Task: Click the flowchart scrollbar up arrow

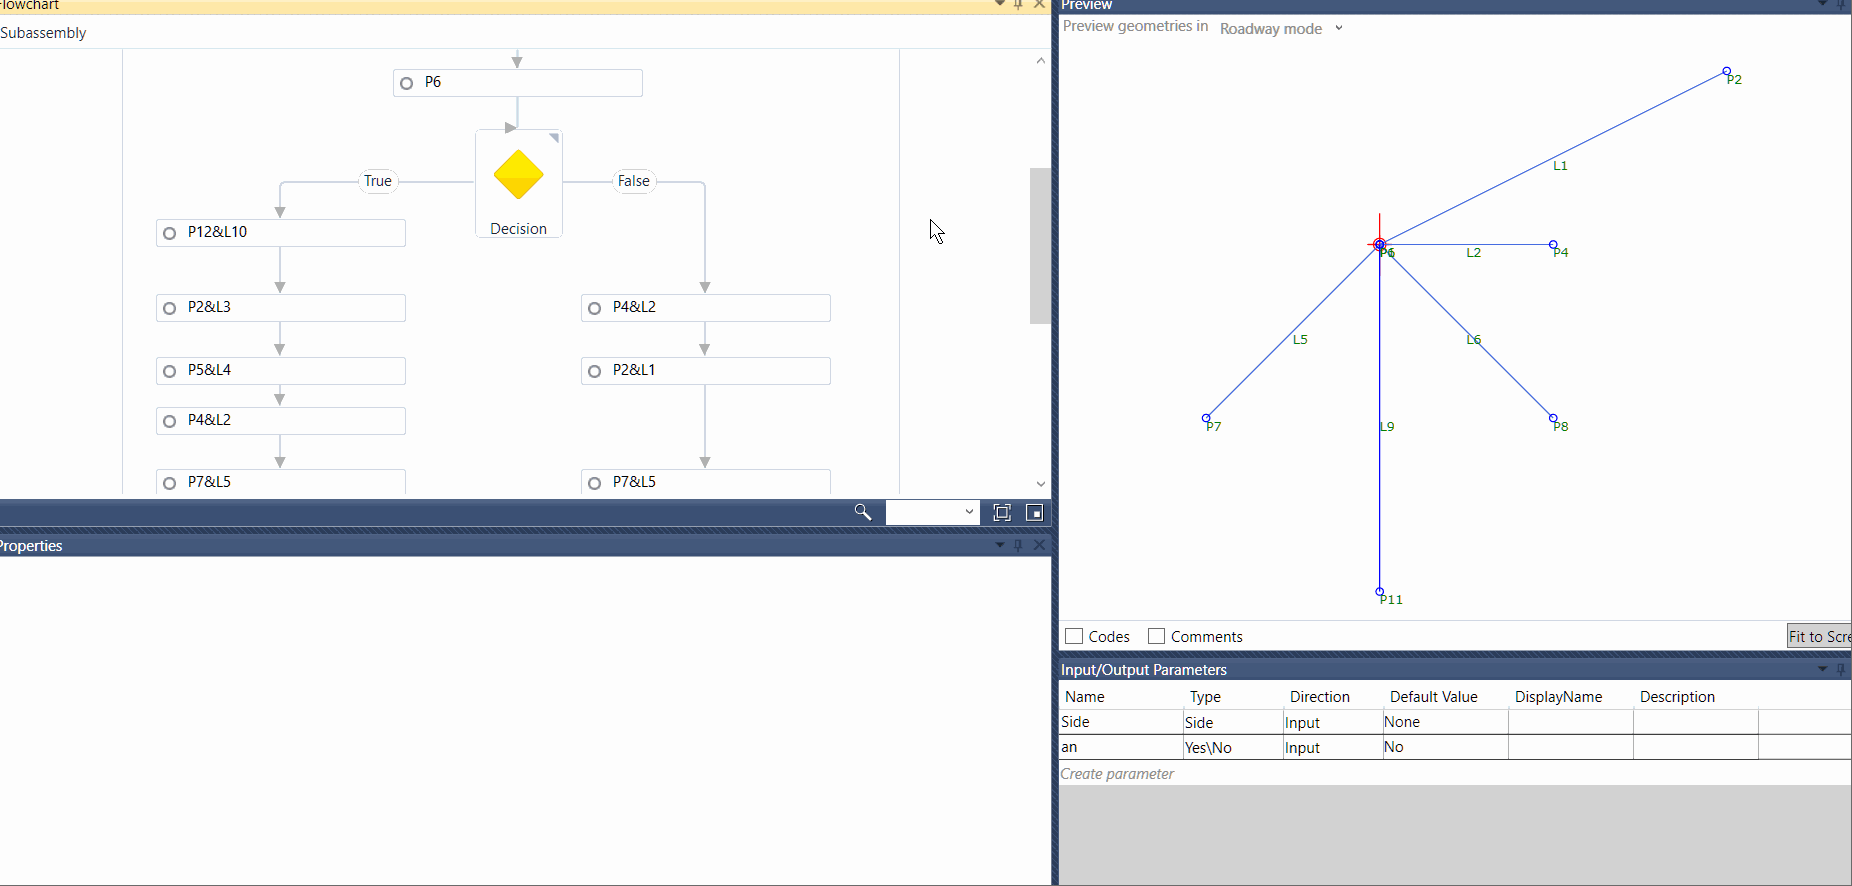Action: pos(1041,60)
